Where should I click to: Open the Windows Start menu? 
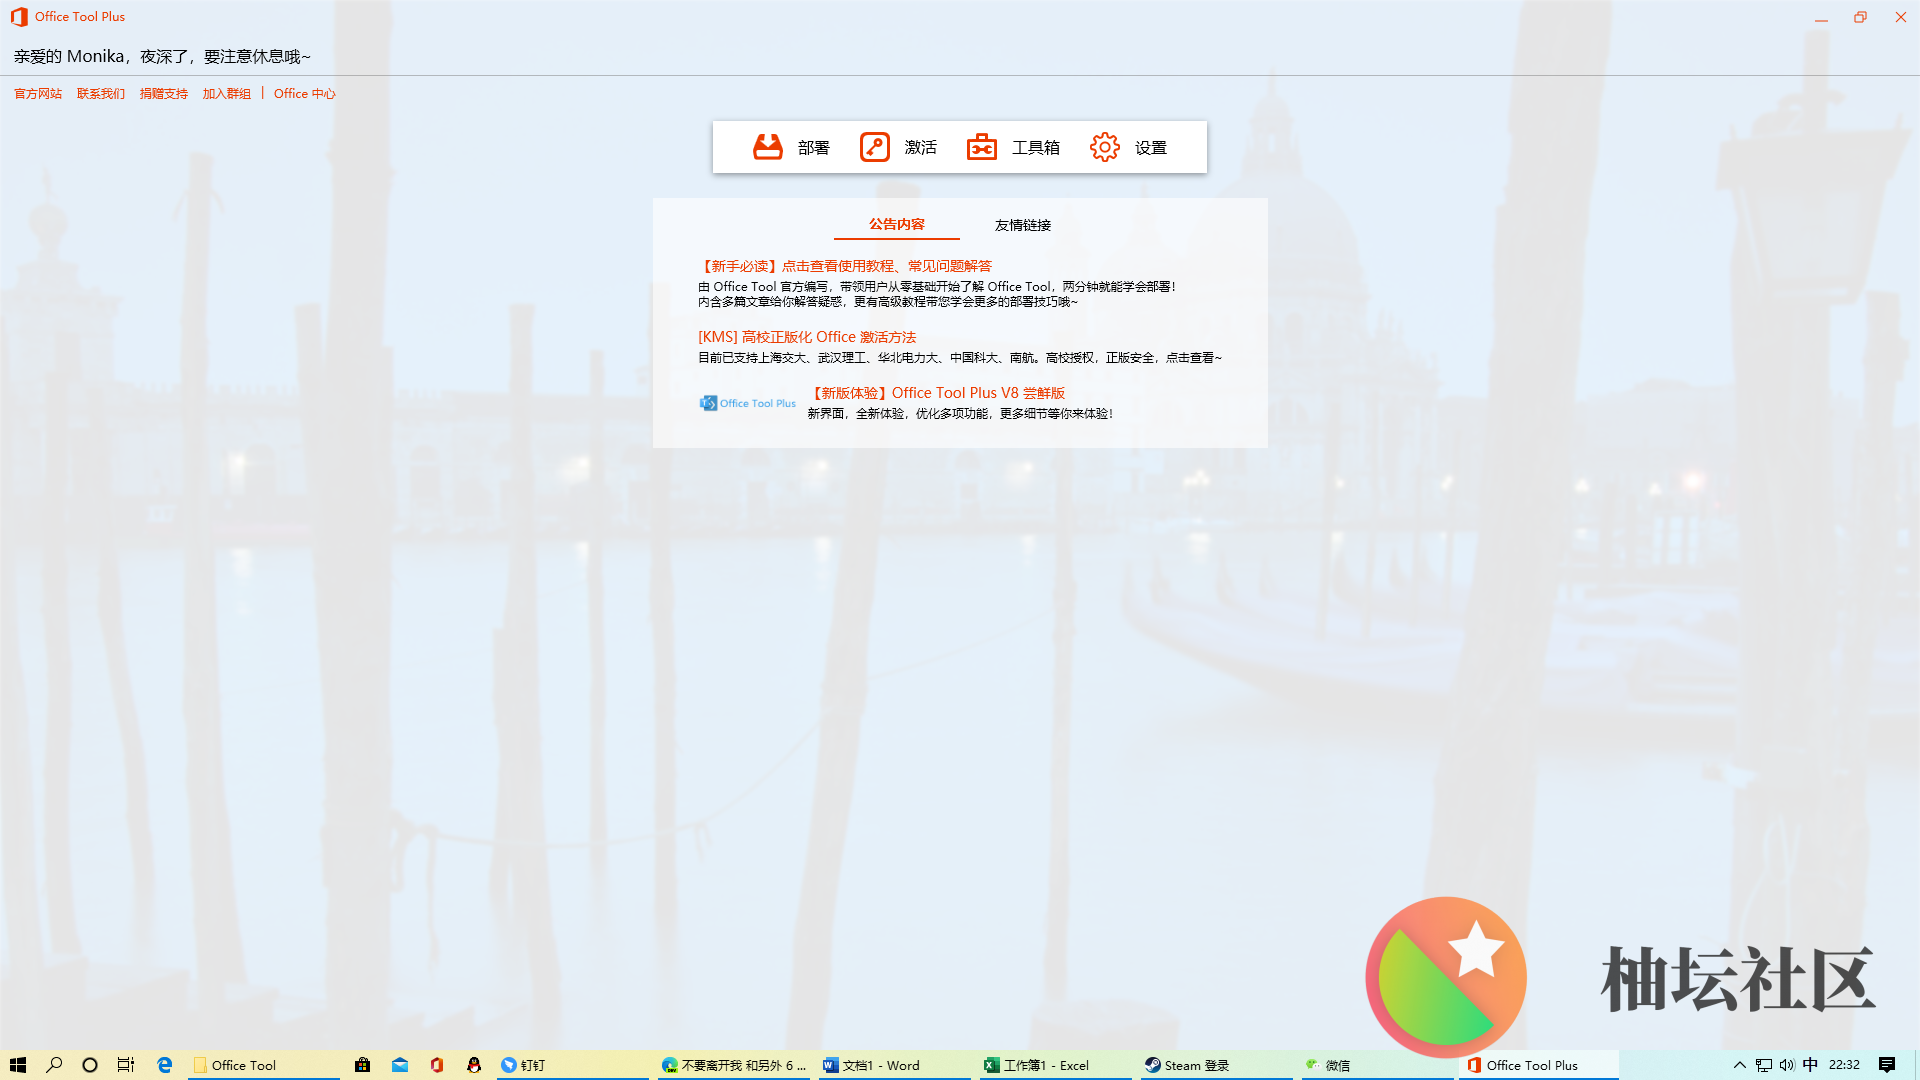point(18,1065)
